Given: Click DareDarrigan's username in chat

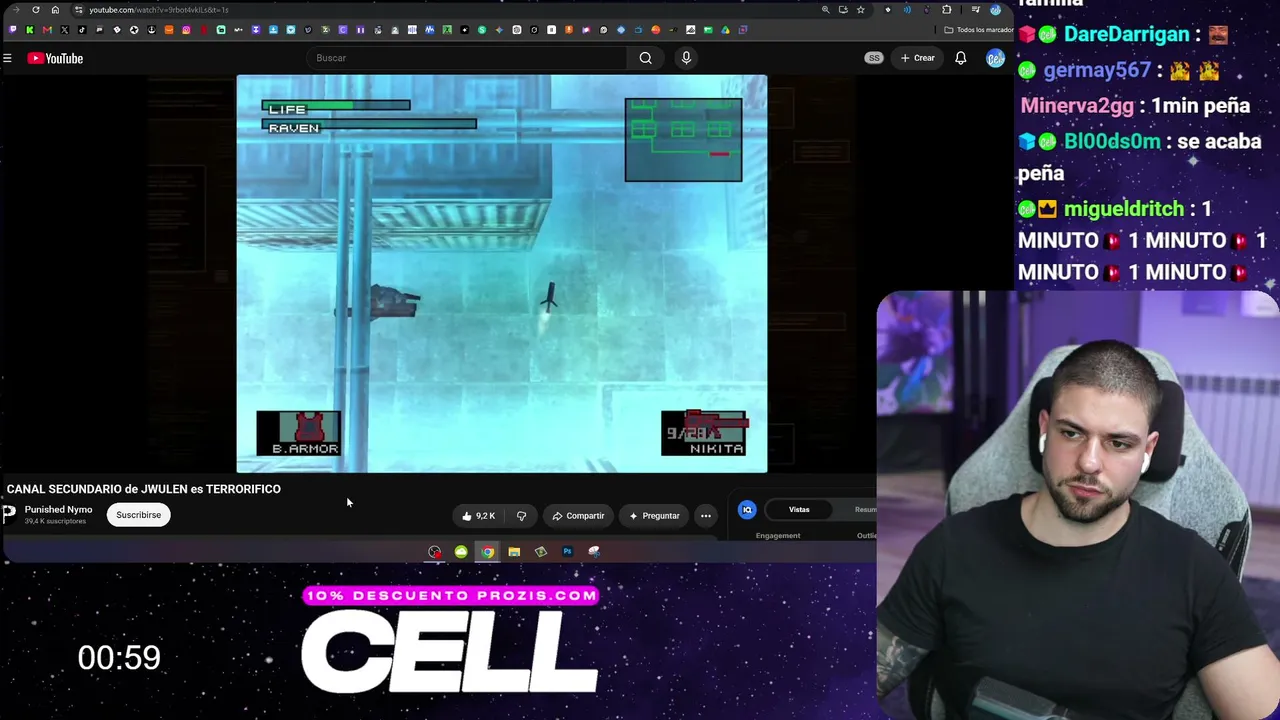Looking at the screenshot, I should tap(1125, 34).
